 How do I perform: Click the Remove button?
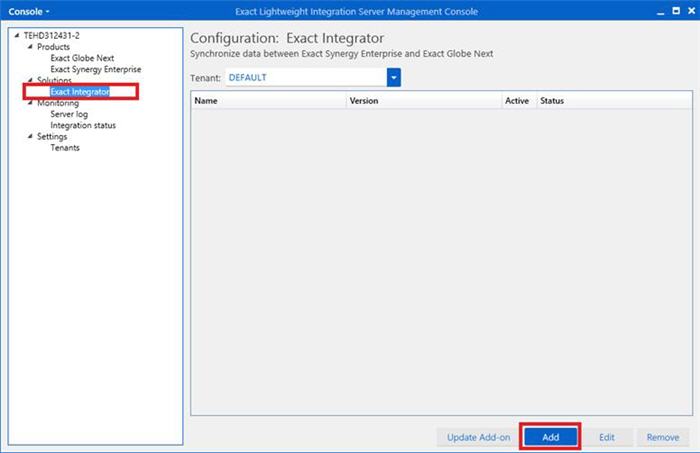coord(663,437)
